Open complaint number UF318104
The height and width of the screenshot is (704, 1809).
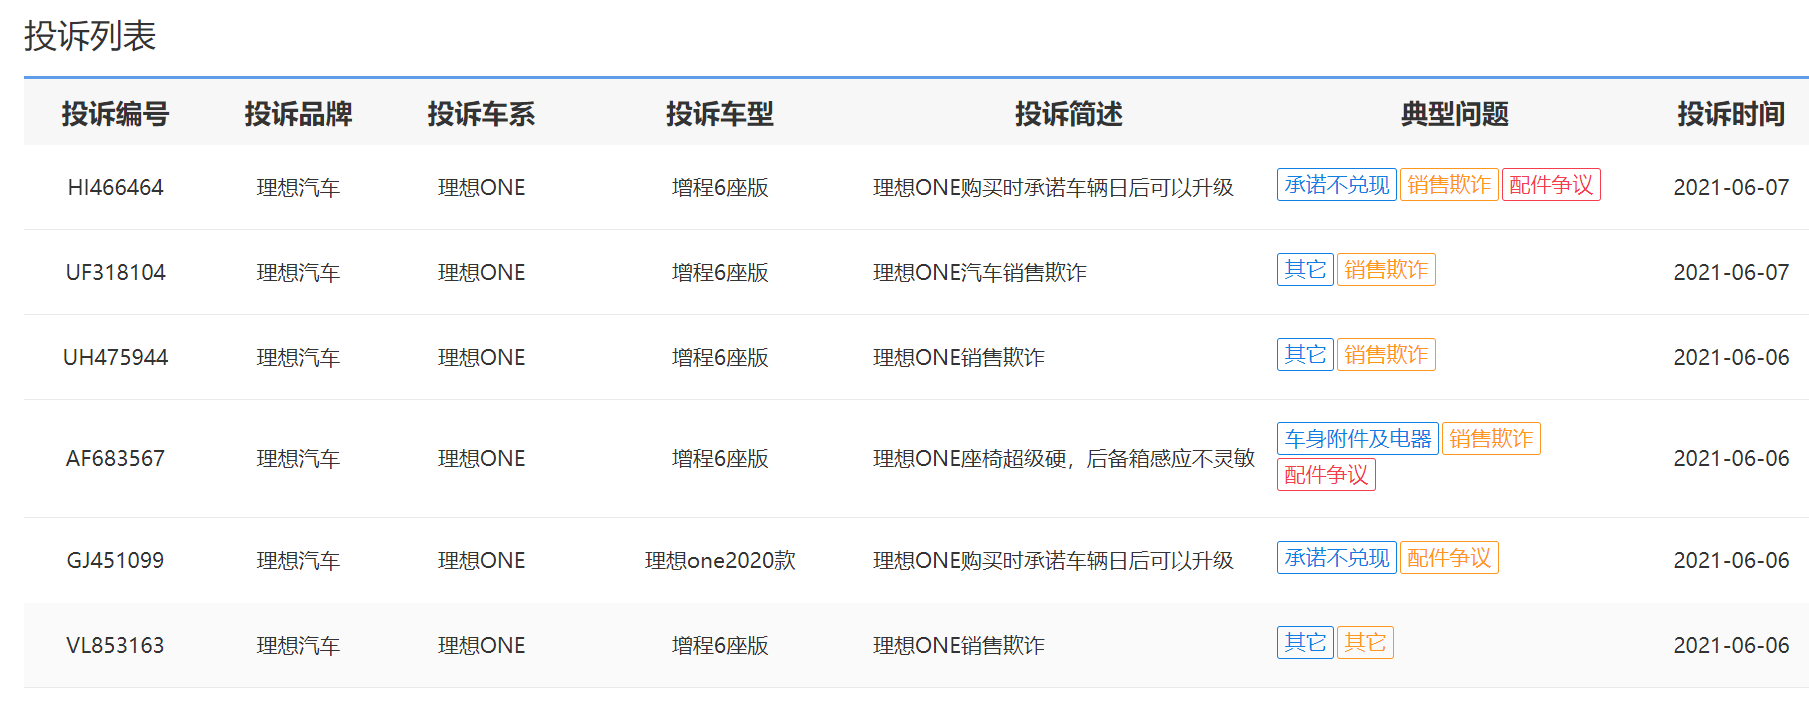(115, 272)
